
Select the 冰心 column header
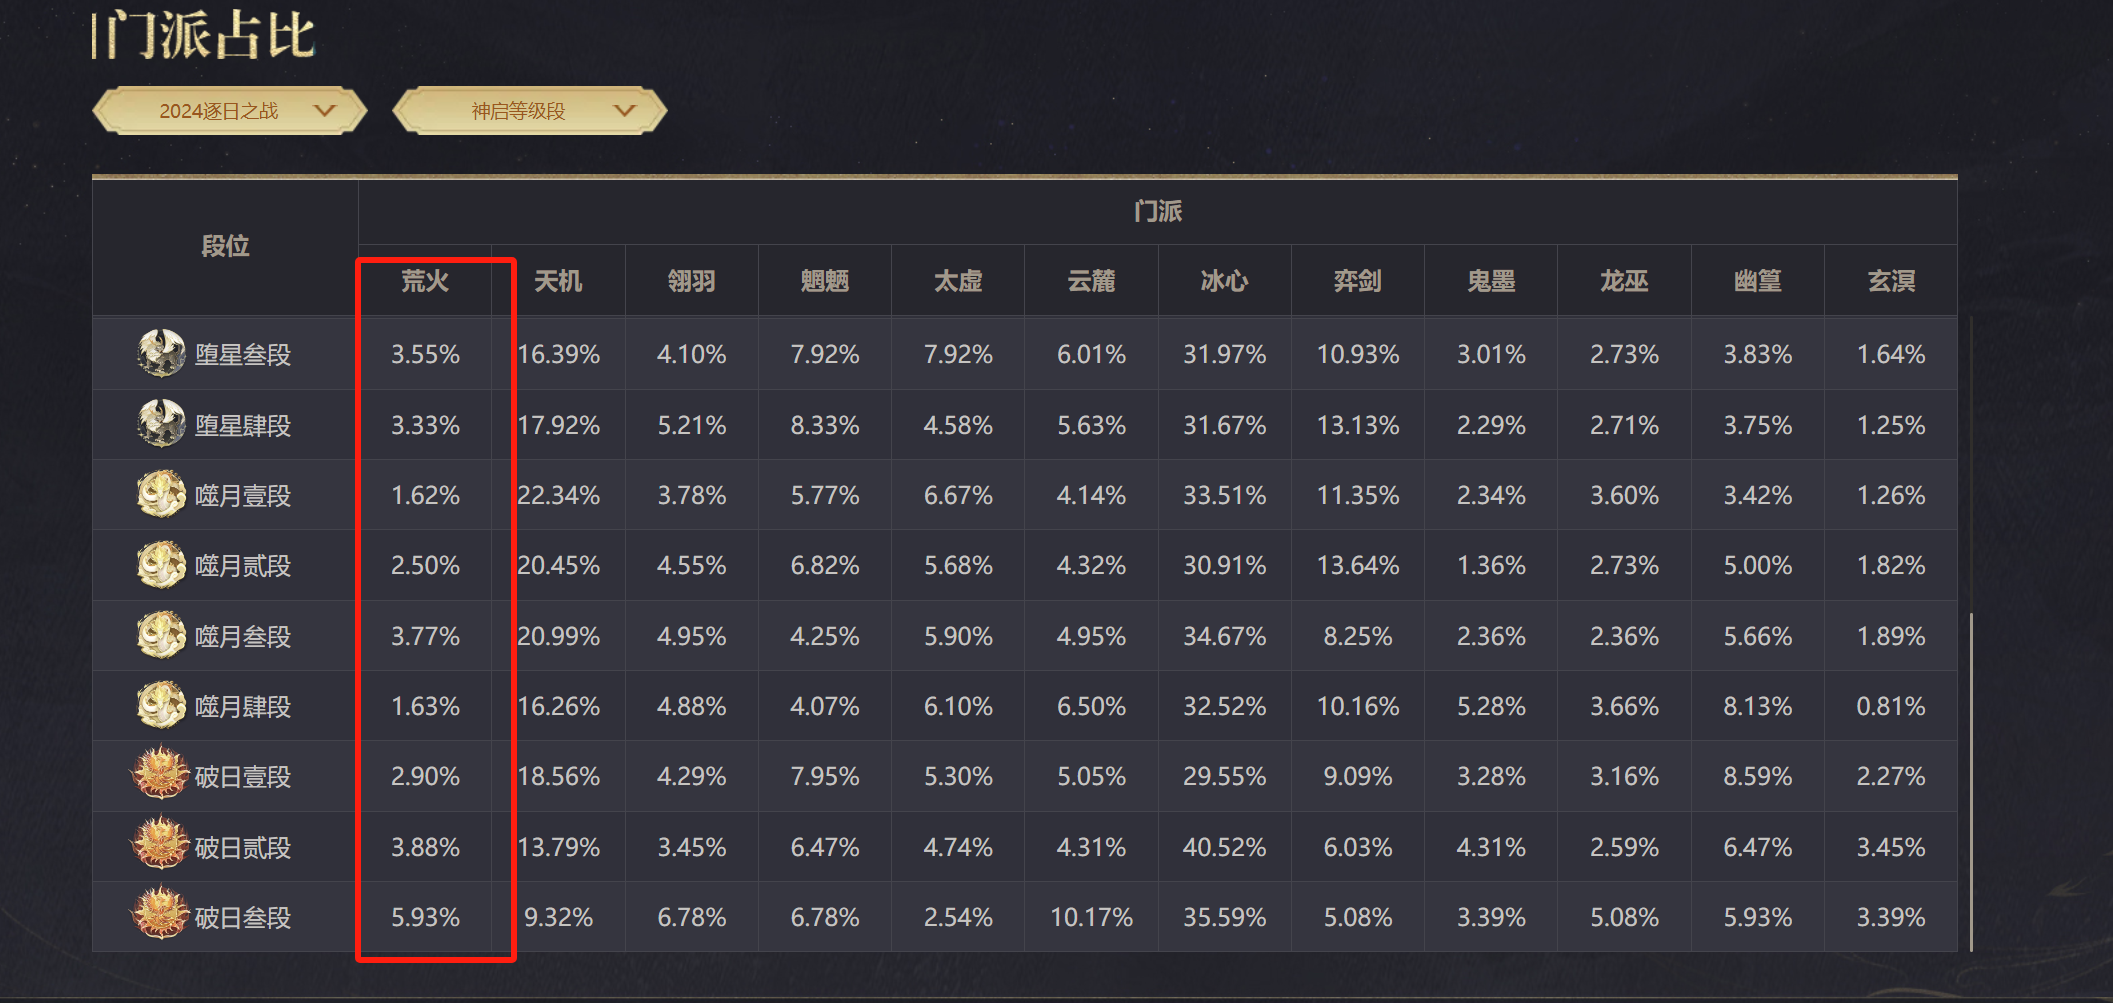pyautogui.click(x=1224, y=281)
